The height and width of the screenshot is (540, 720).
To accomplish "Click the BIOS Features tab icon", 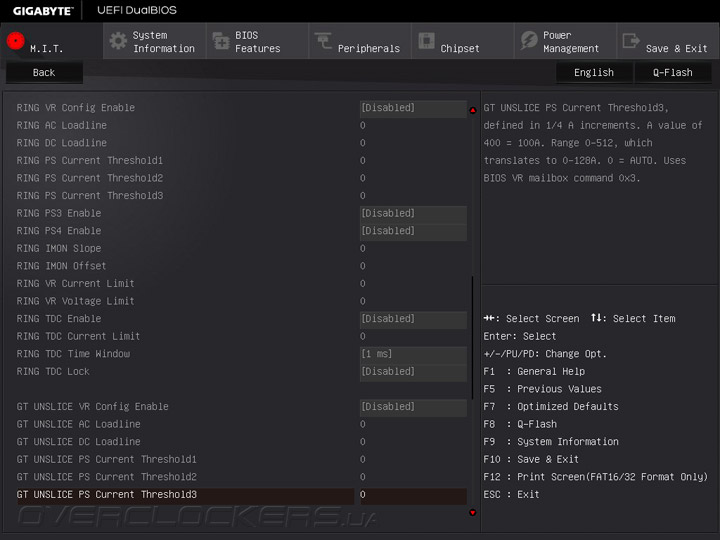I will (x=221, y=41).
